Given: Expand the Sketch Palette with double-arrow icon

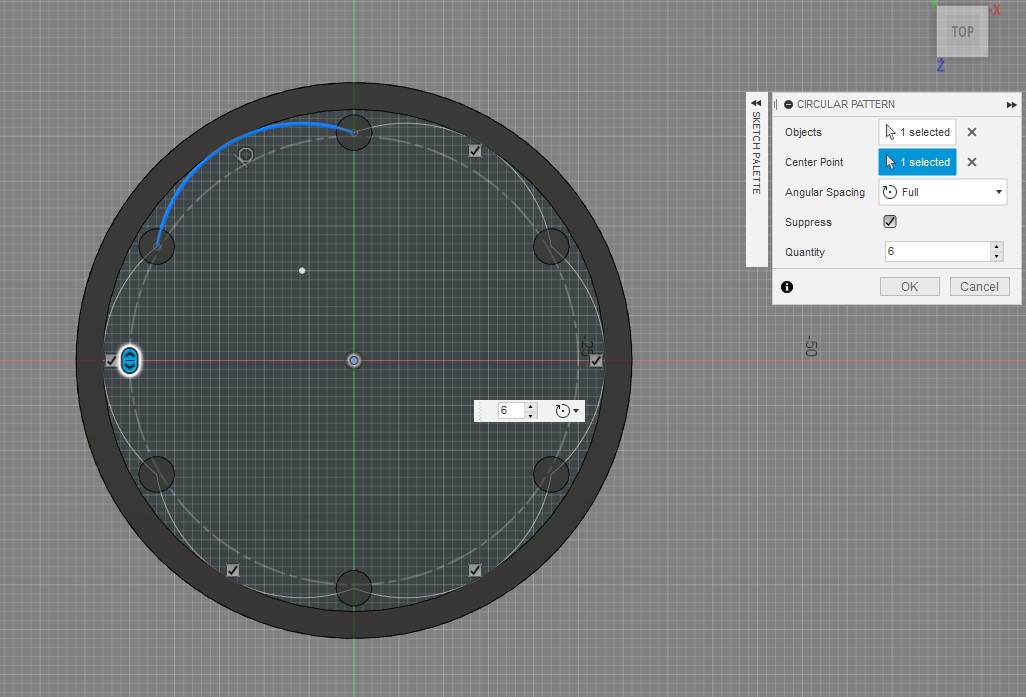Looking at the screenshot, I should pyautogui.click(x=756, y=102).
